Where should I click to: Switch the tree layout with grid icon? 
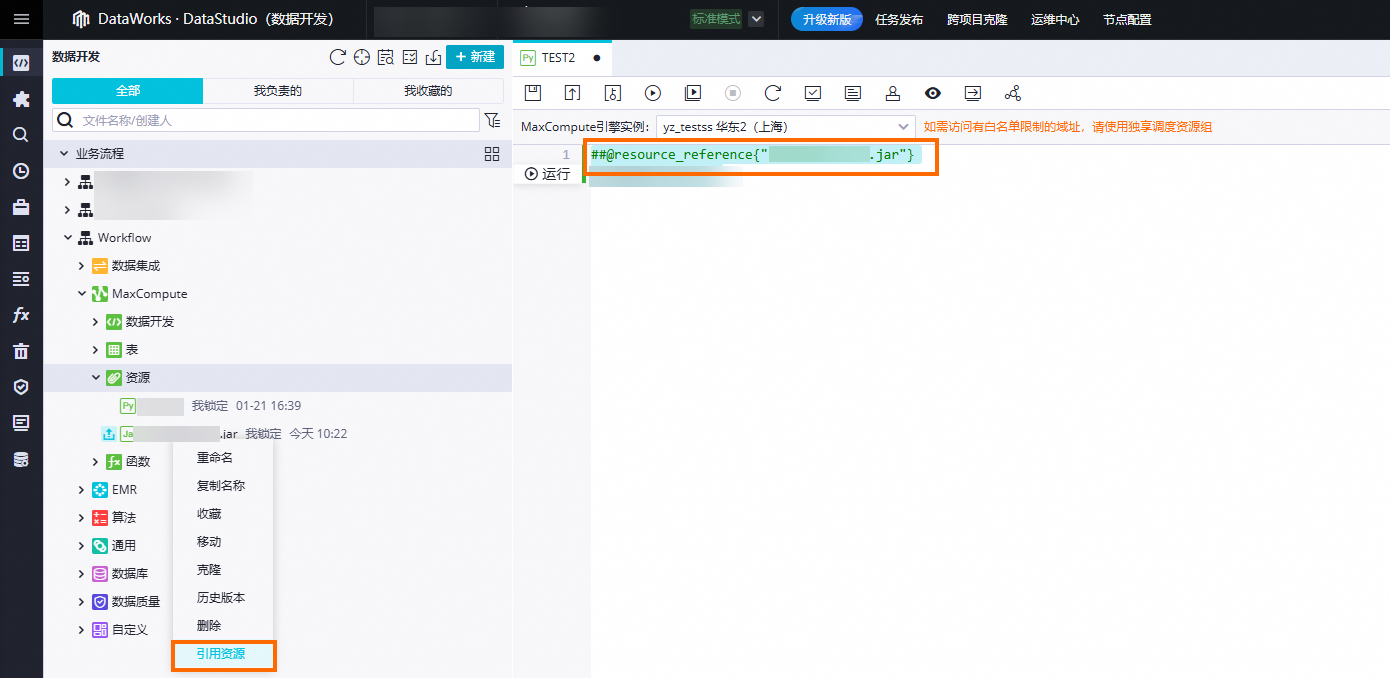(x=492, y=154)
